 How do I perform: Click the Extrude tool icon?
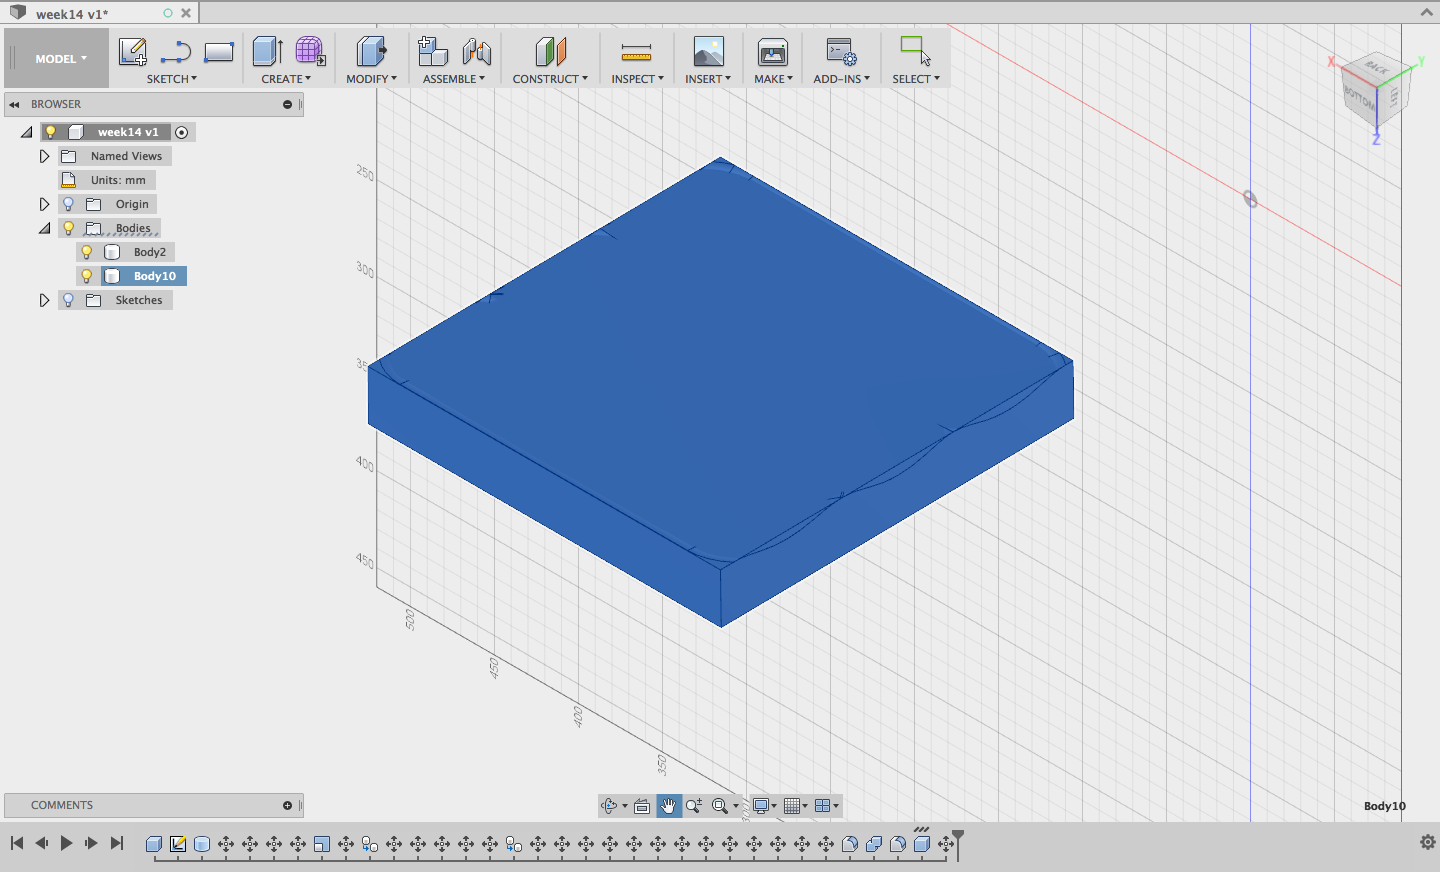point(267,51)
